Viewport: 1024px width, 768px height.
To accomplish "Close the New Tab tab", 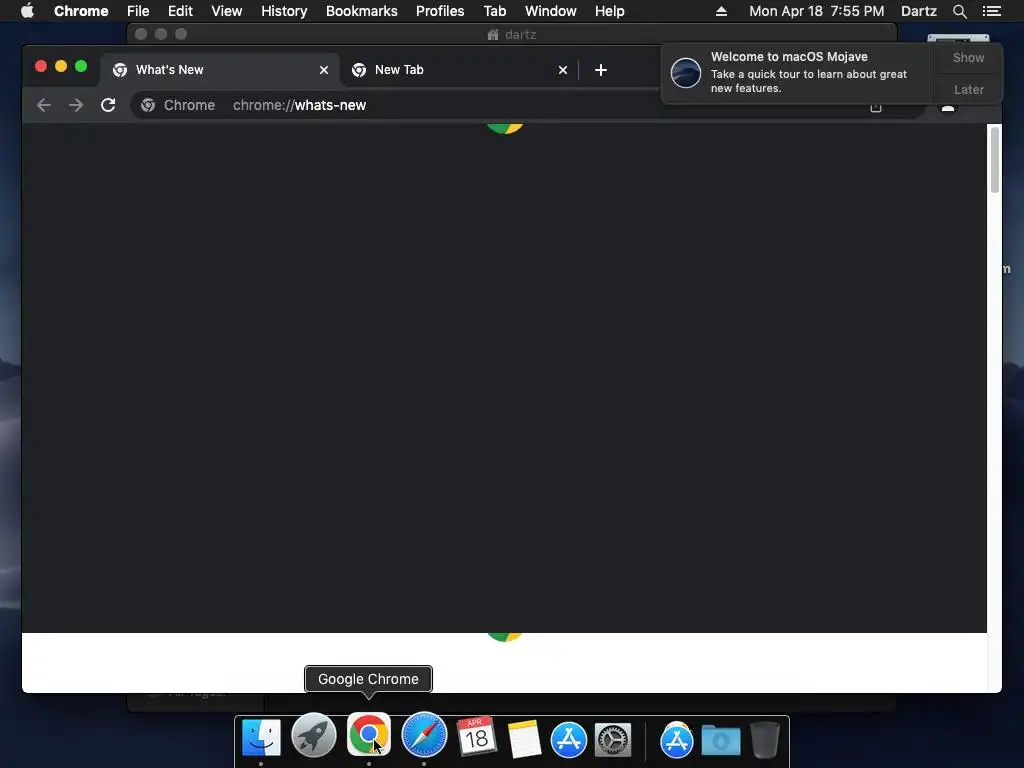I will click(x=562, y=70).
